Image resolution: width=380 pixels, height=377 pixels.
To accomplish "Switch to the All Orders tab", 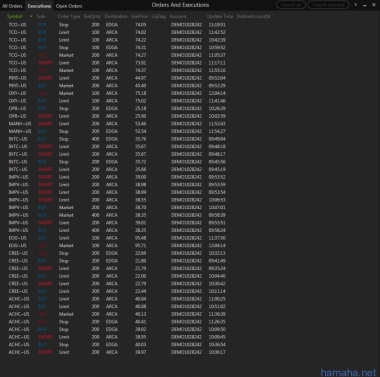I will [x=12, y=6].
